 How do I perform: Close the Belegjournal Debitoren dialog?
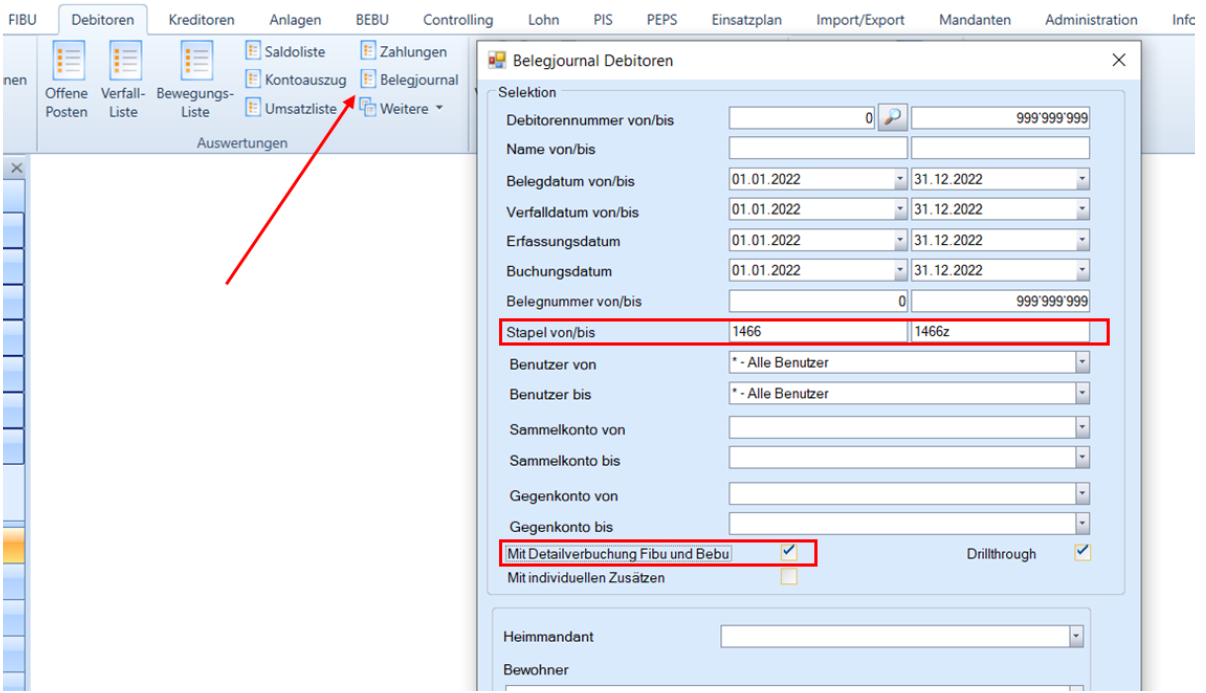tap(1119, 61)
